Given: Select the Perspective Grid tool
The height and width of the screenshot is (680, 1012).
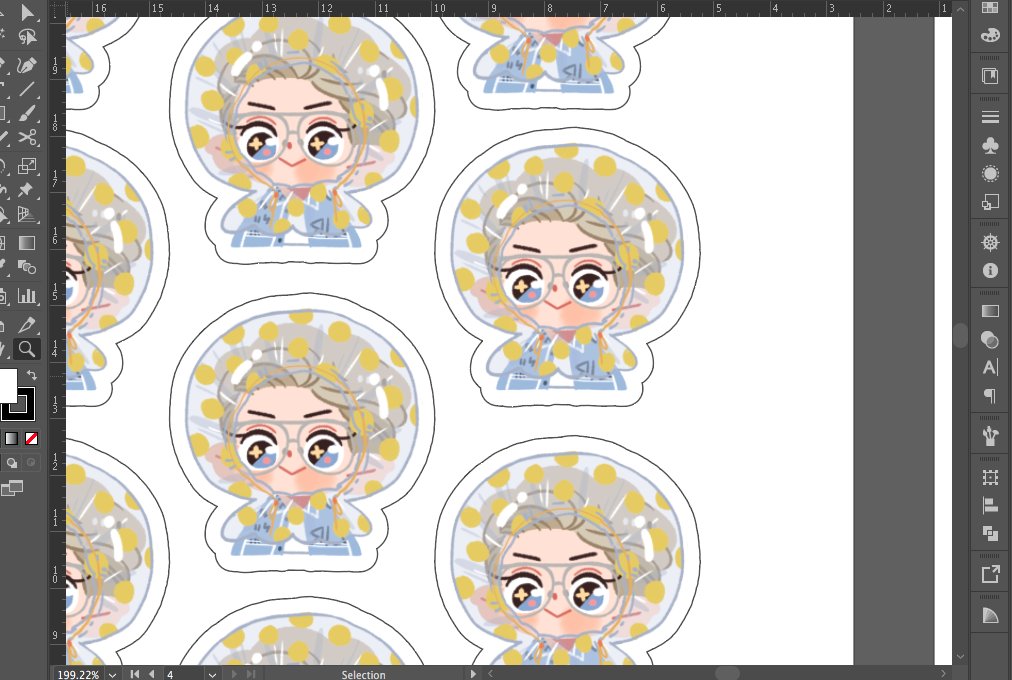Looking at the screenshot, I should coord(27,214).
